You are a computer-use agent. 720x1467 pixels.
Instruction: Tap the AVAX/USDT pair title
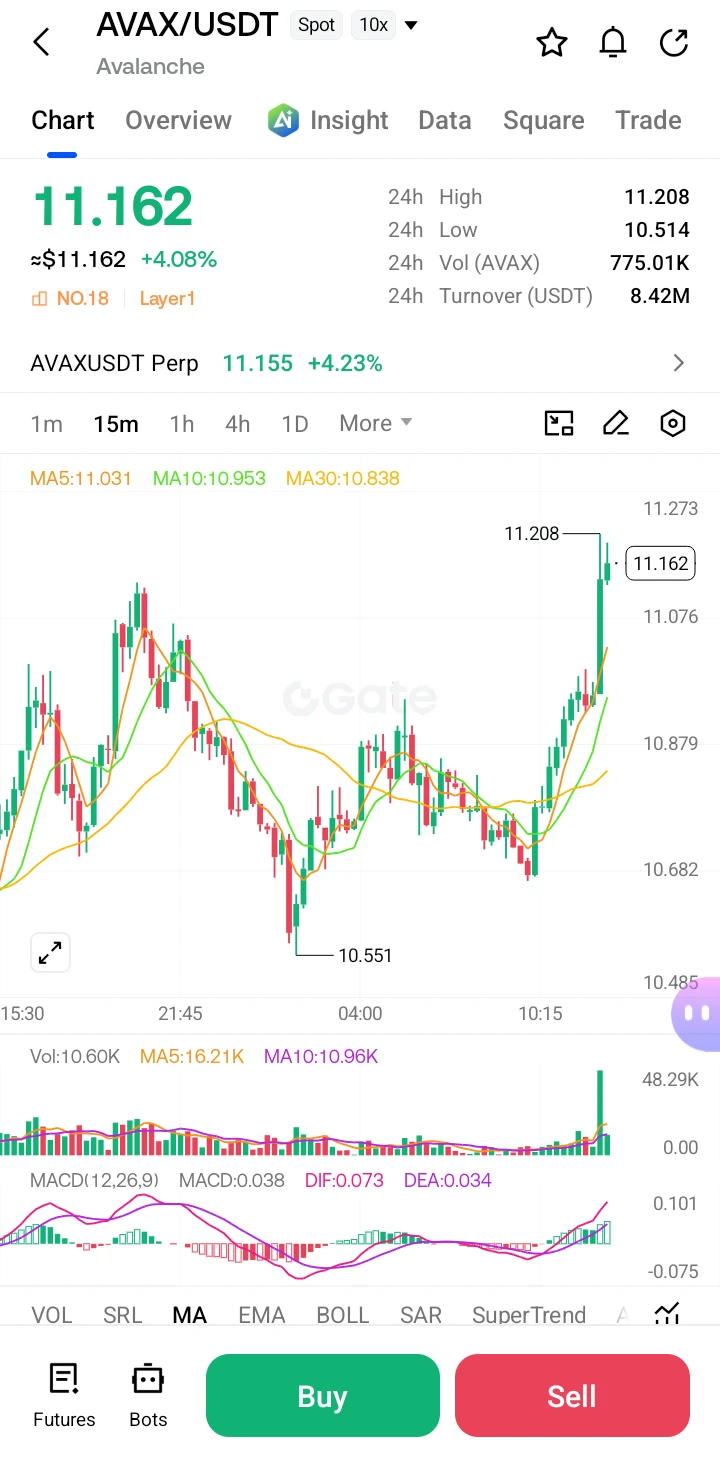(x=187, y=24)
